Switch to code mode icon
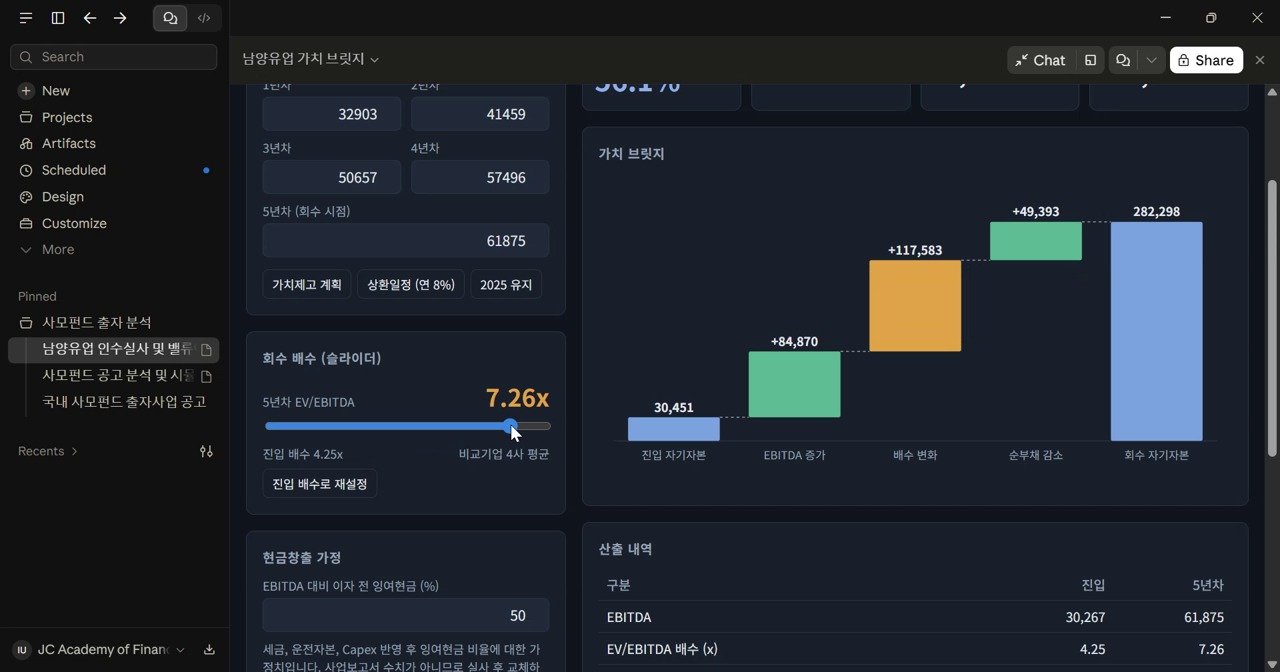Image resolution: width=1280 pixels, height=672 pixels. tap(204, 18)
